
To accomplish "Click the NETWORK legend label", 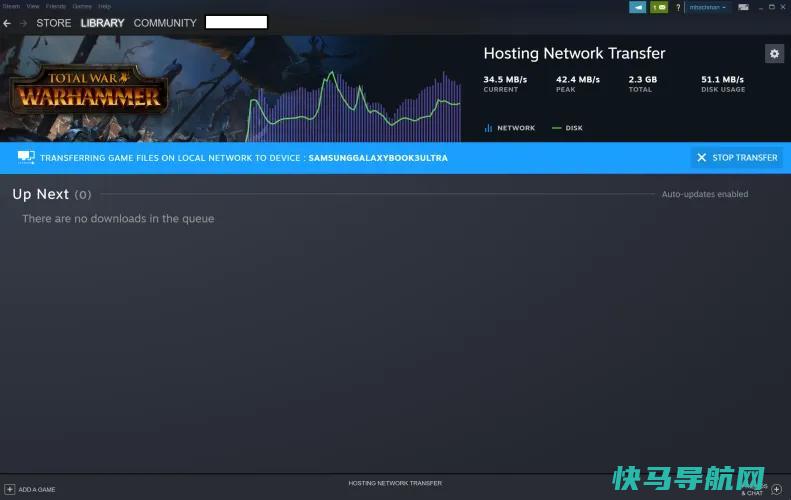I will (516, 128).
